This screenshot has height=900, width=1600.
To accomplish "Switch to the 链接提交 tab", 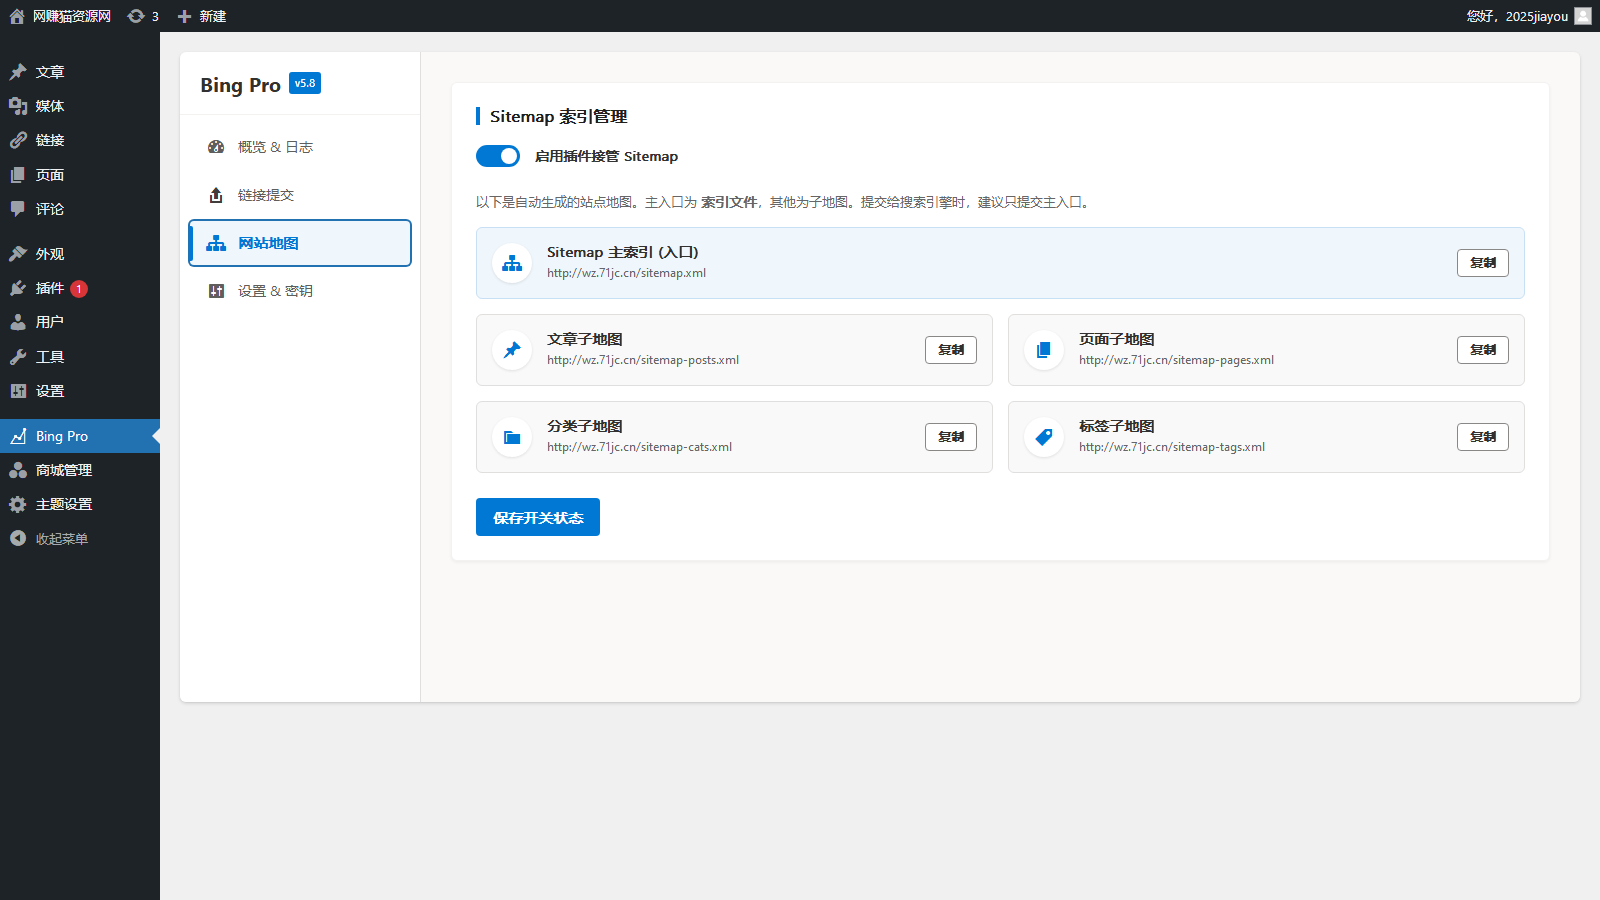I will pos(266,195).
